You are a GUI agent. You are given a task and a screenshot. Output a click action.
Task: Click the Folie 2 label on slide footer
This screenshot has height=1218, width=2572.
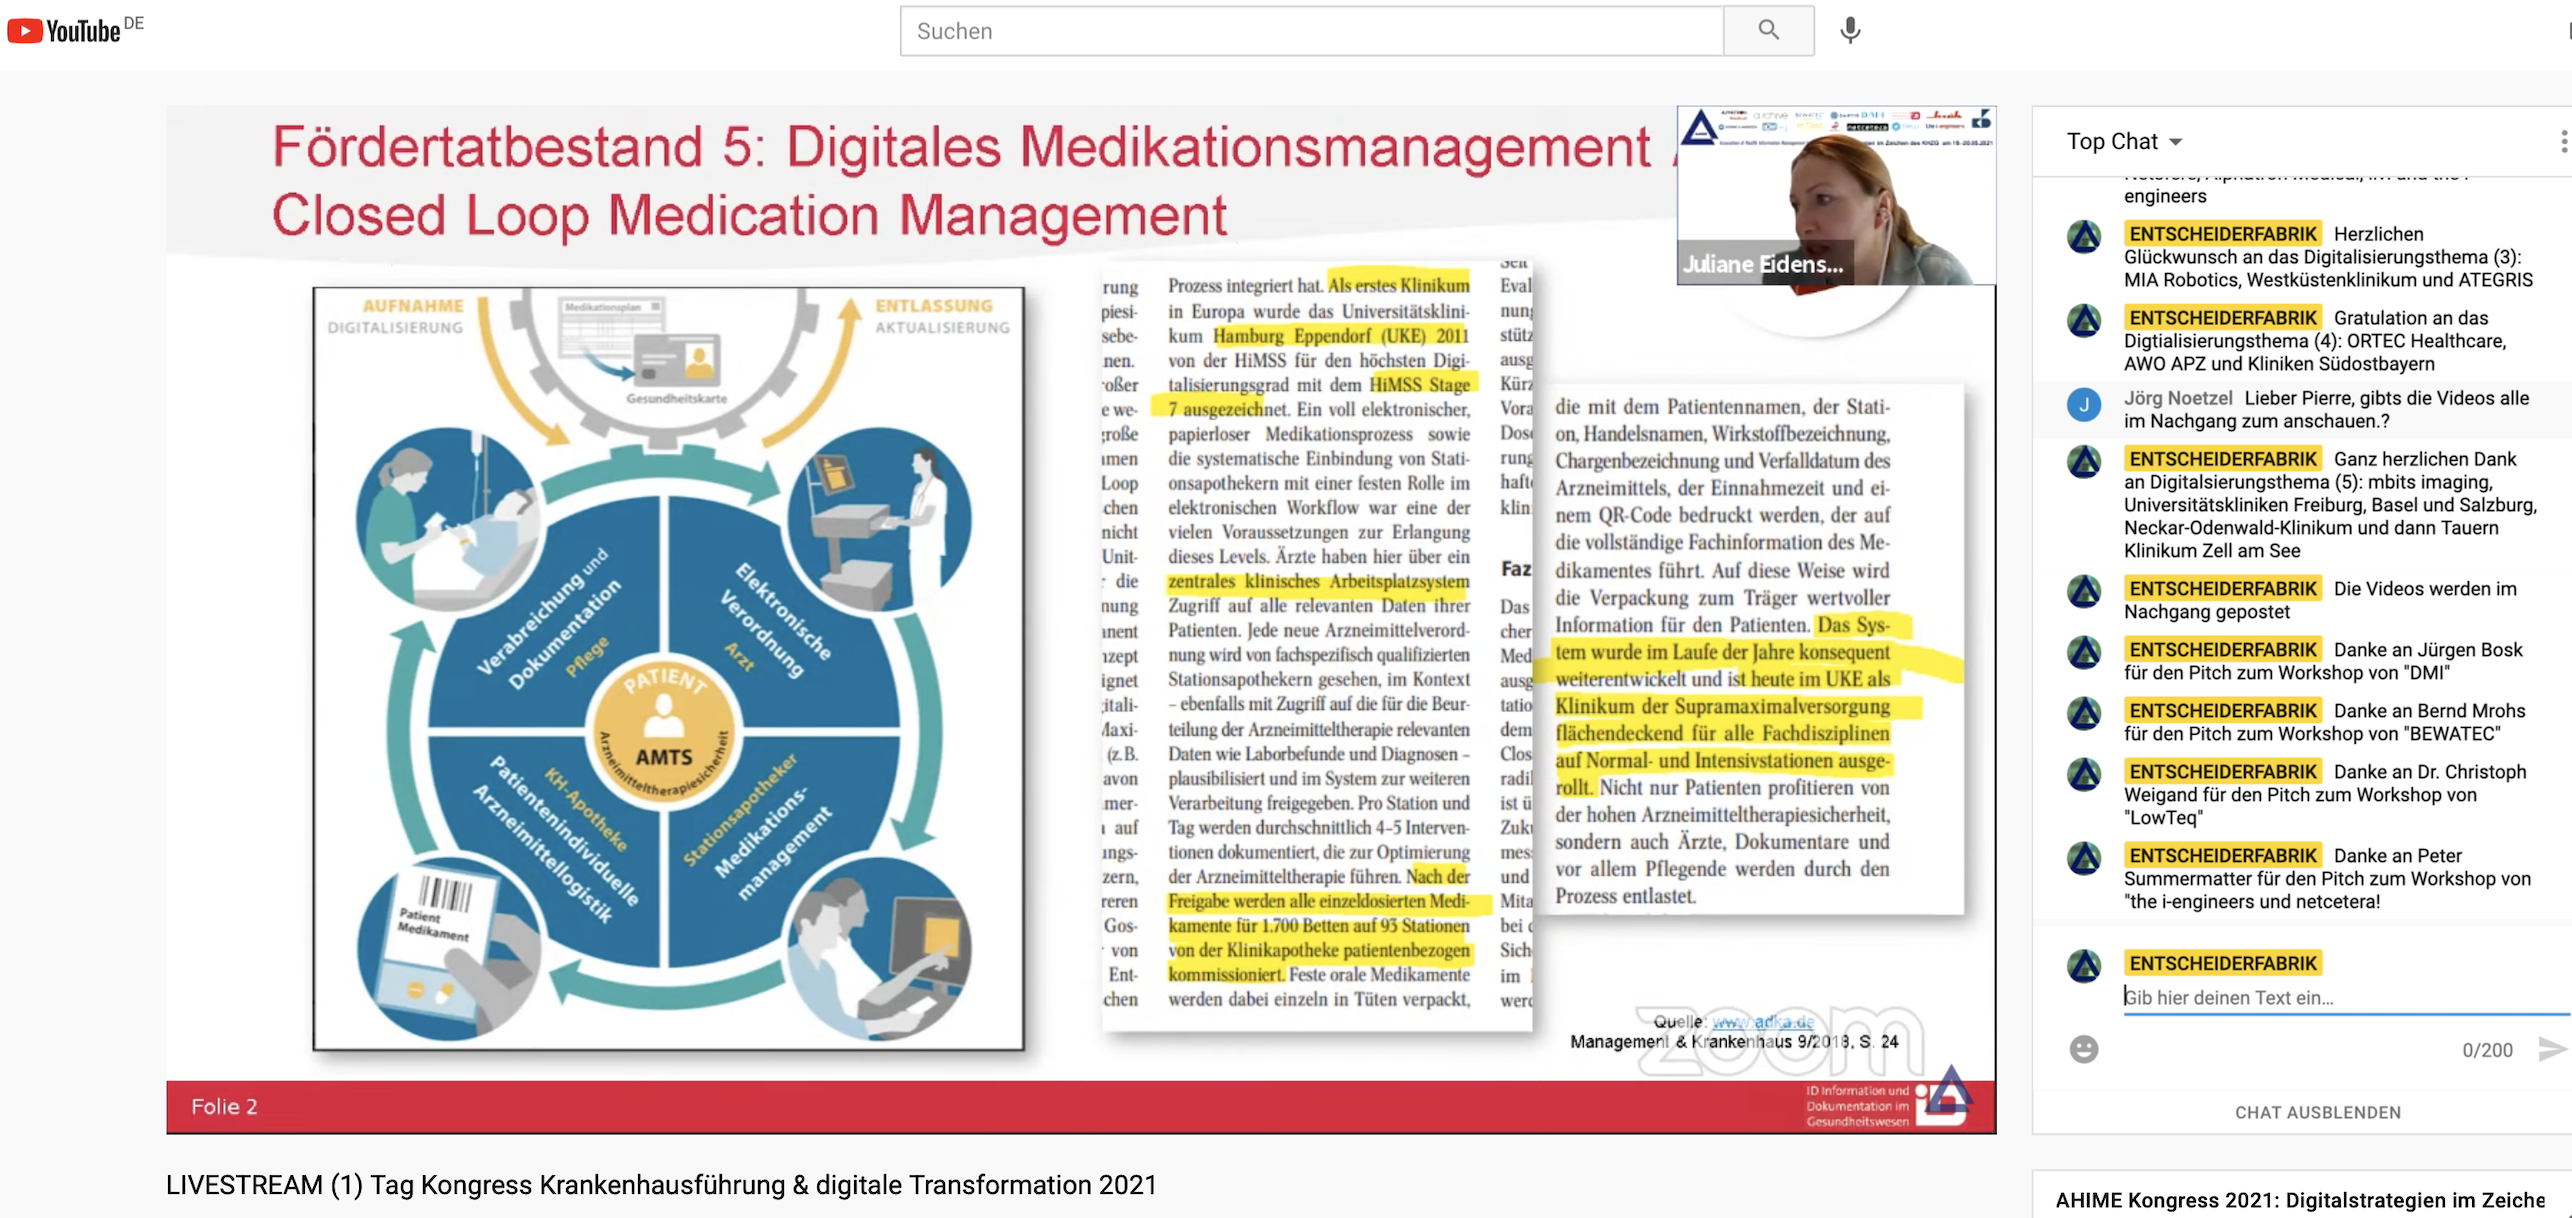[x=224, y=1106]
